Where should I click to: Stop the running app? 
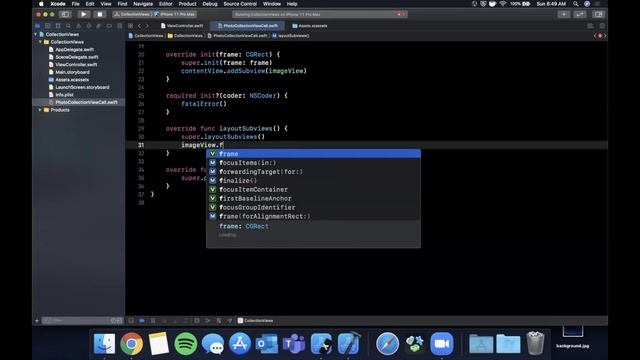[100, 14]
